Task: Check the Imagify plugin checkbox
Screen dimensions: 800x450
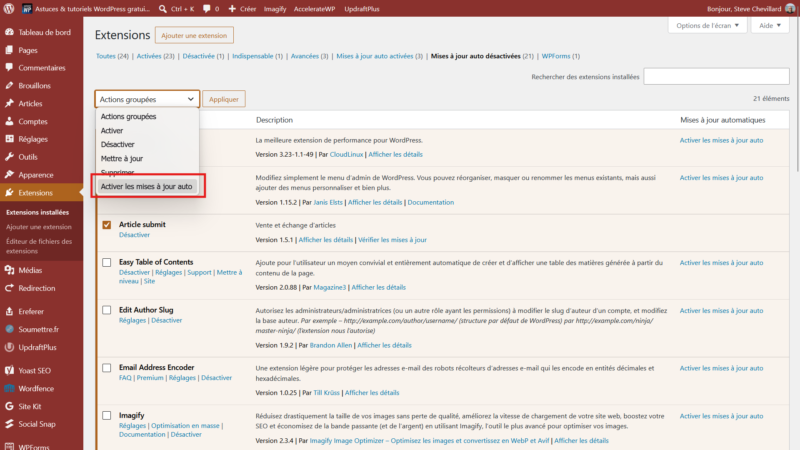Action: point(107,415)
